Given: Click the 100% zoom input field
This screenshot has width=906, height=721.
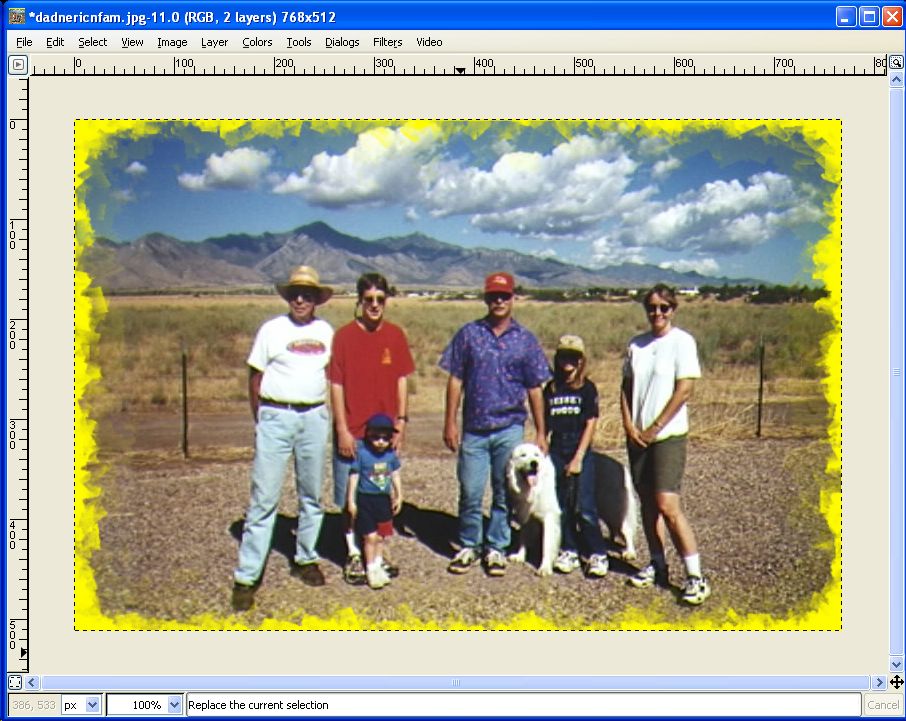Looking at the screenshot, I should click(x=138, y=705).
